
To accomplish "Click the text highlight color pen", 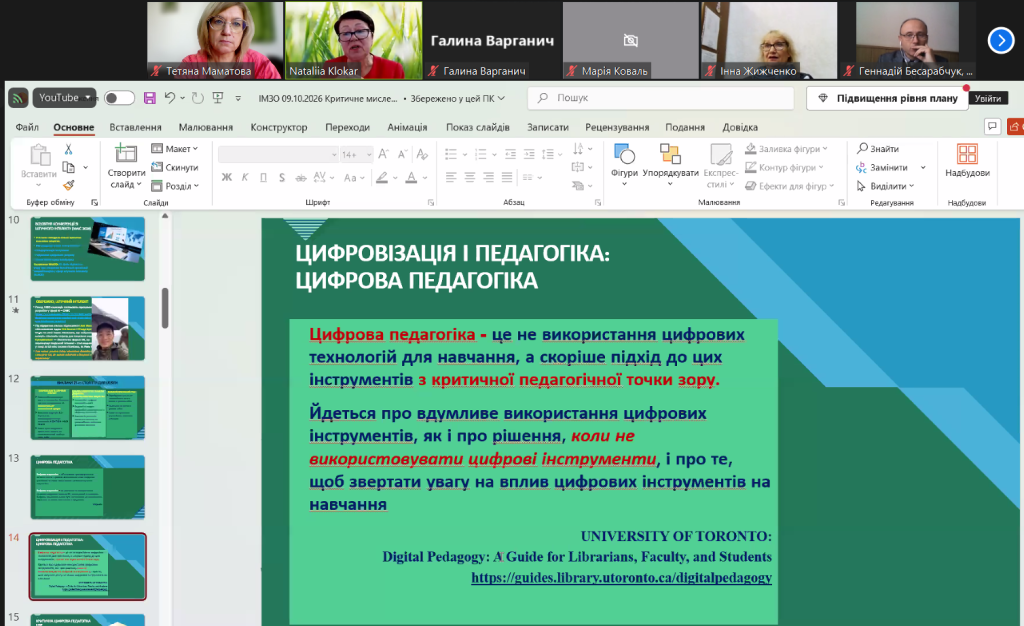I will click(382, 177).
